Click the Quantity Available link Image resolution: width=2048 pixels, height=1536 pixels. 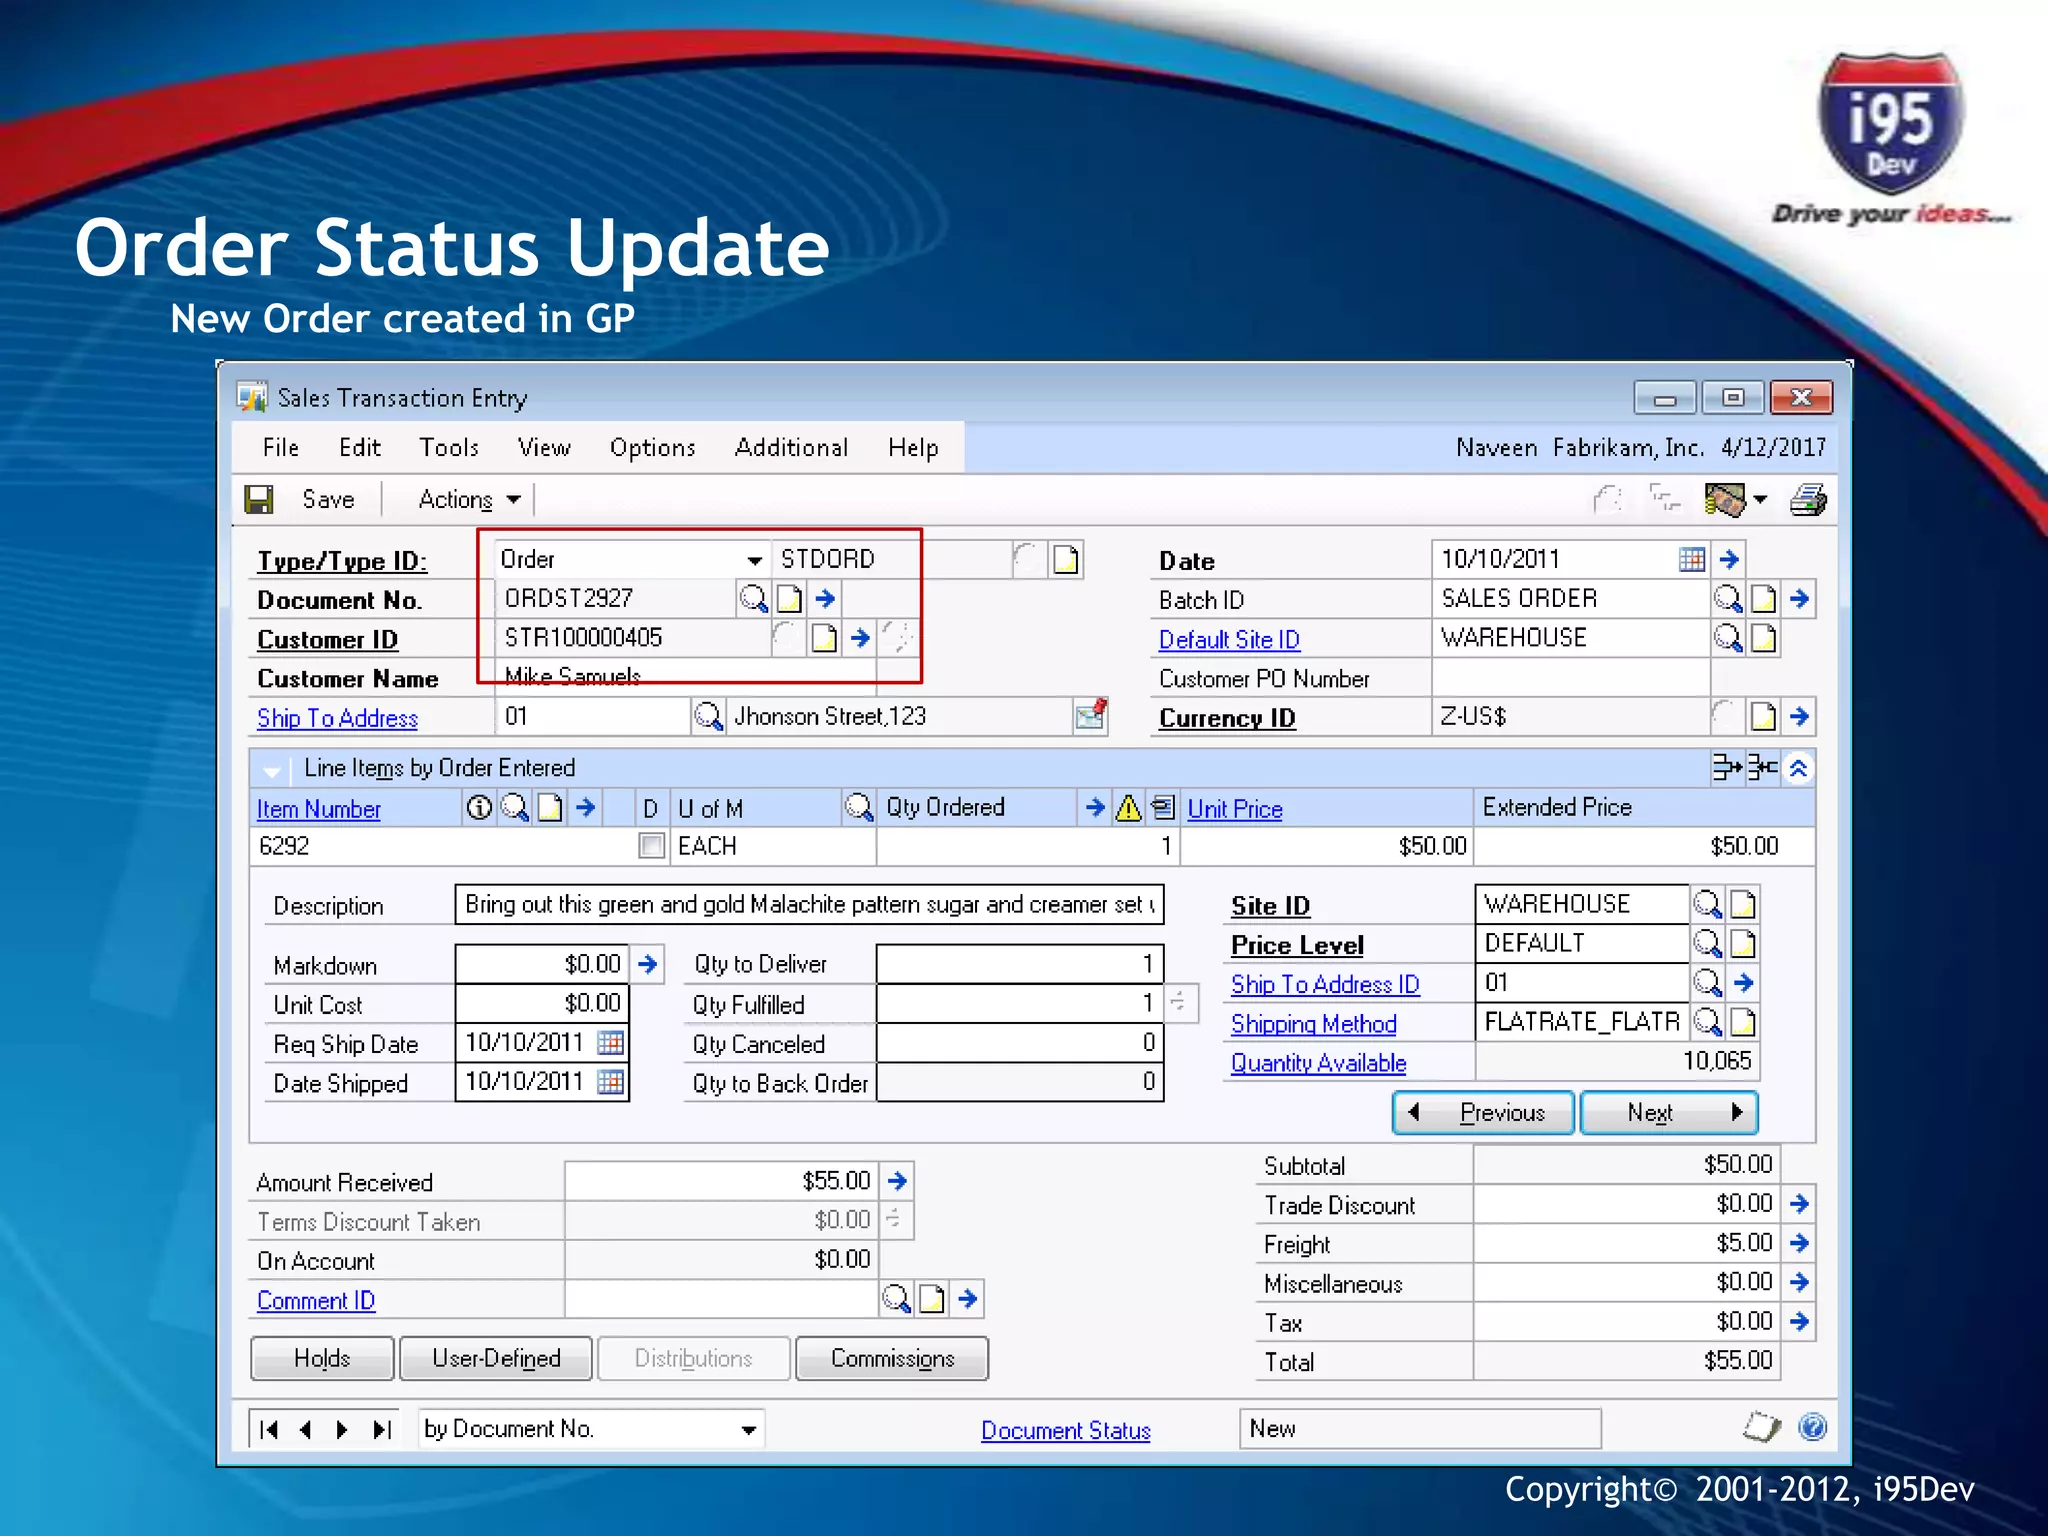(1318, 1063)
